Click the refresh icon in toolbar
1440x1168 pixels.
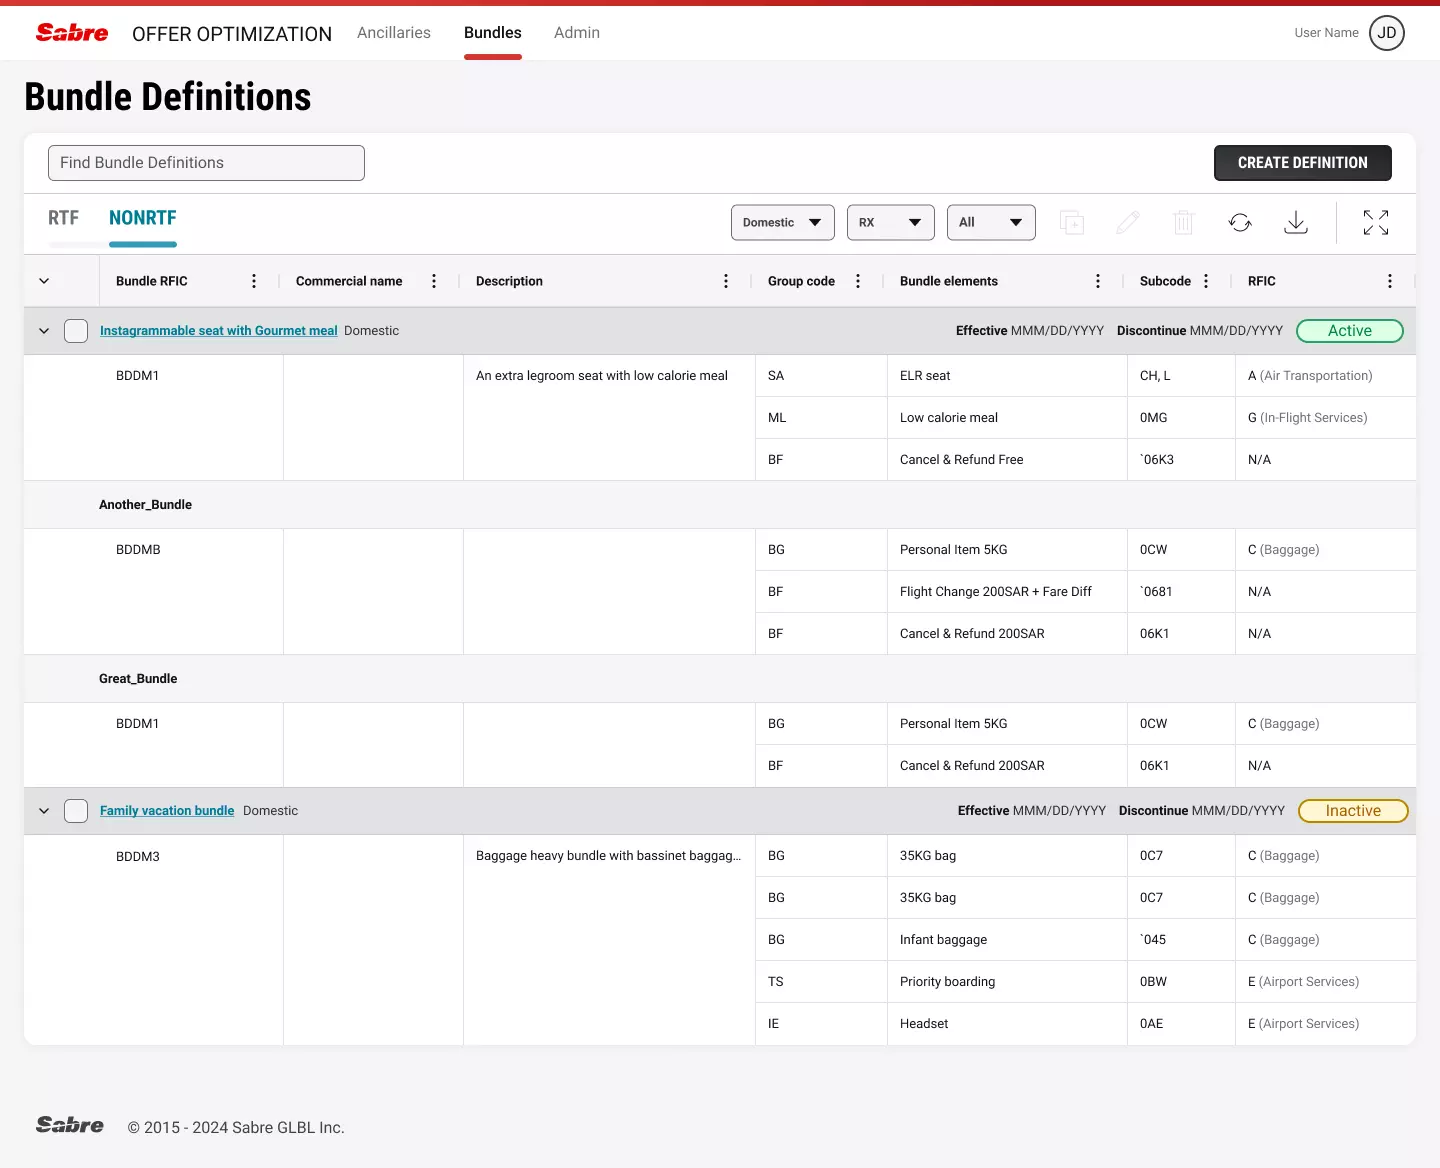pyautogui.click(x=1240, y=222)
